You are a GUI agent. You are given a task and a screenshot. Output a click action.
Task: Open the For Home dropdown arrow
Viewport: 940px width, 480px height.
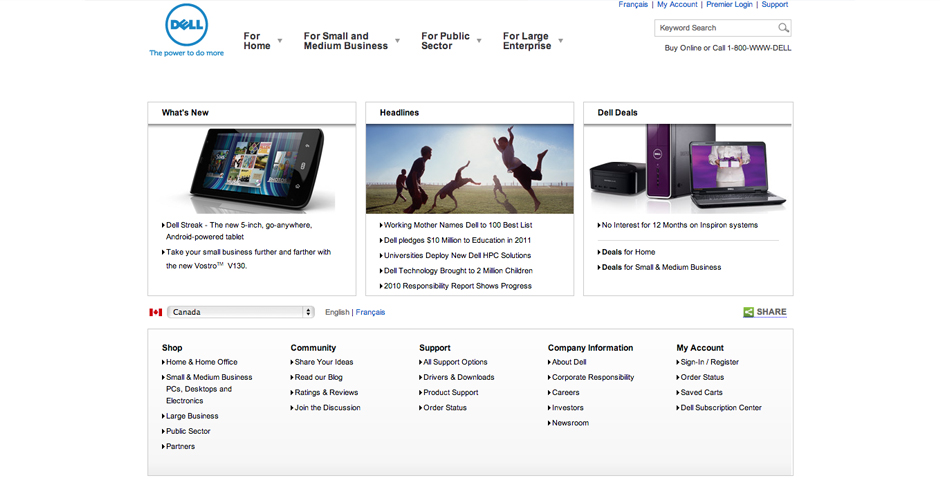279,41
